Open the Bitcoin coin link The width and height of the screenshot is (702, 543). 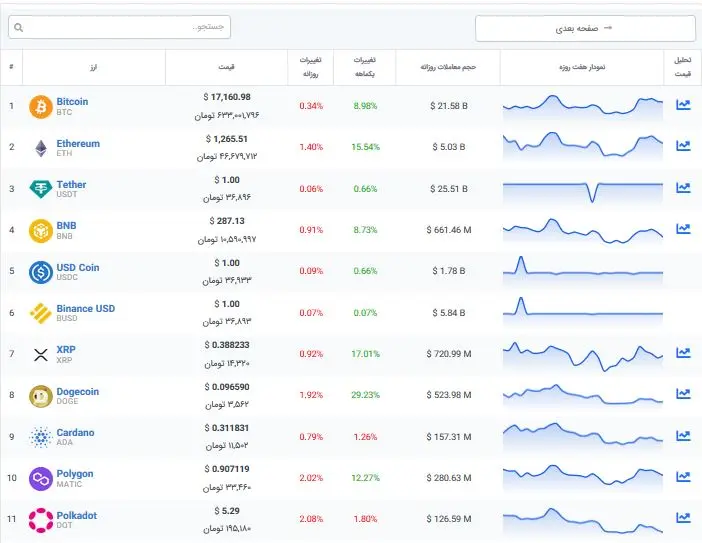(x=72, y=102)
